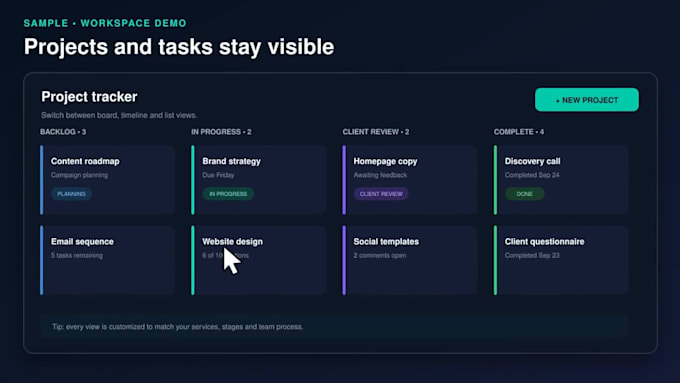This screenshot has height=383, width=680.
Task: Open the Brand strategy card
Action: point(258,180)
